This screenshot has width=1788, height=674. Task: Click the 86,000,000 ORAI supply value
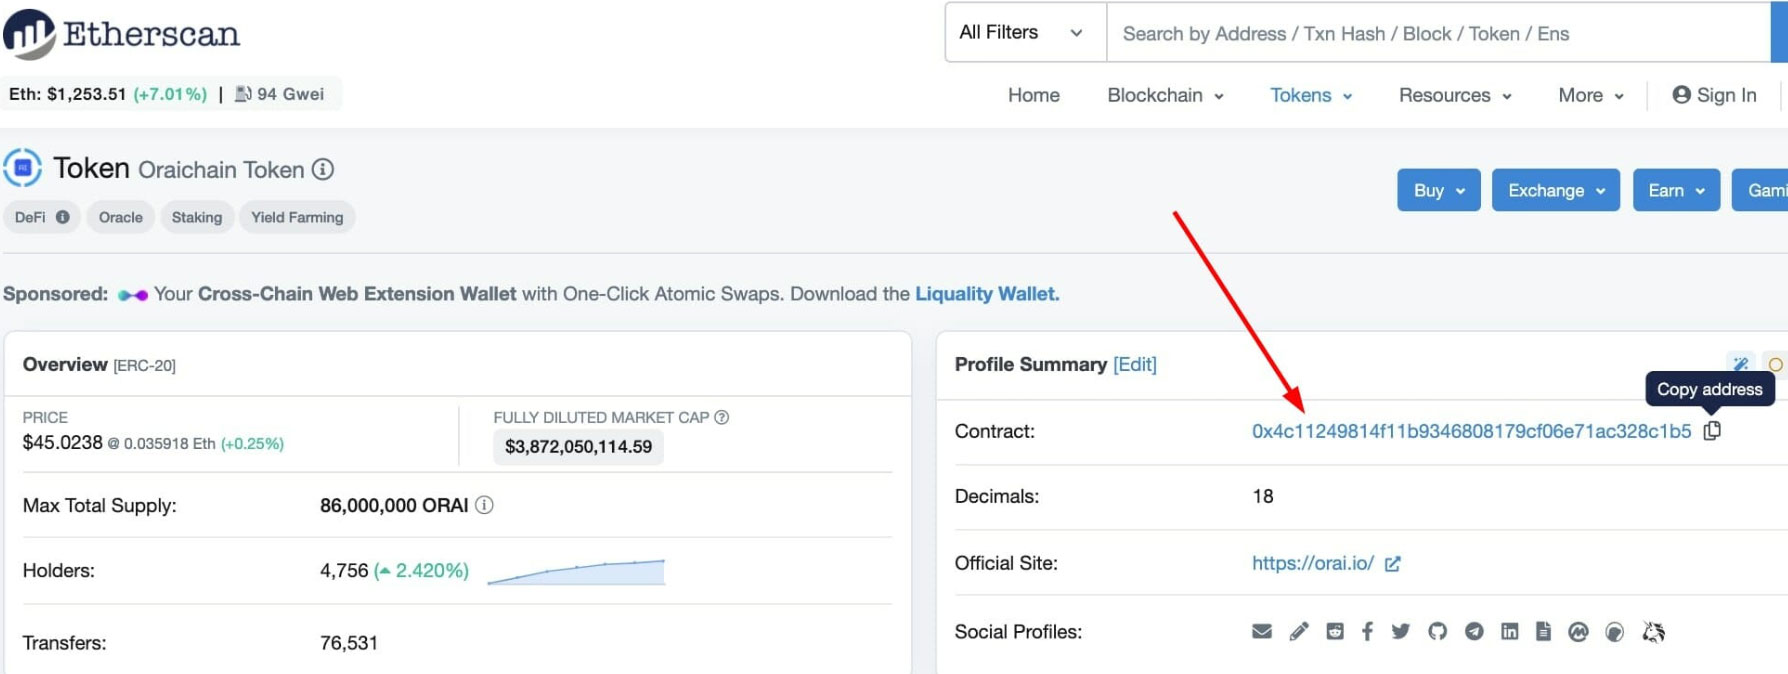(x=394, y=505)
